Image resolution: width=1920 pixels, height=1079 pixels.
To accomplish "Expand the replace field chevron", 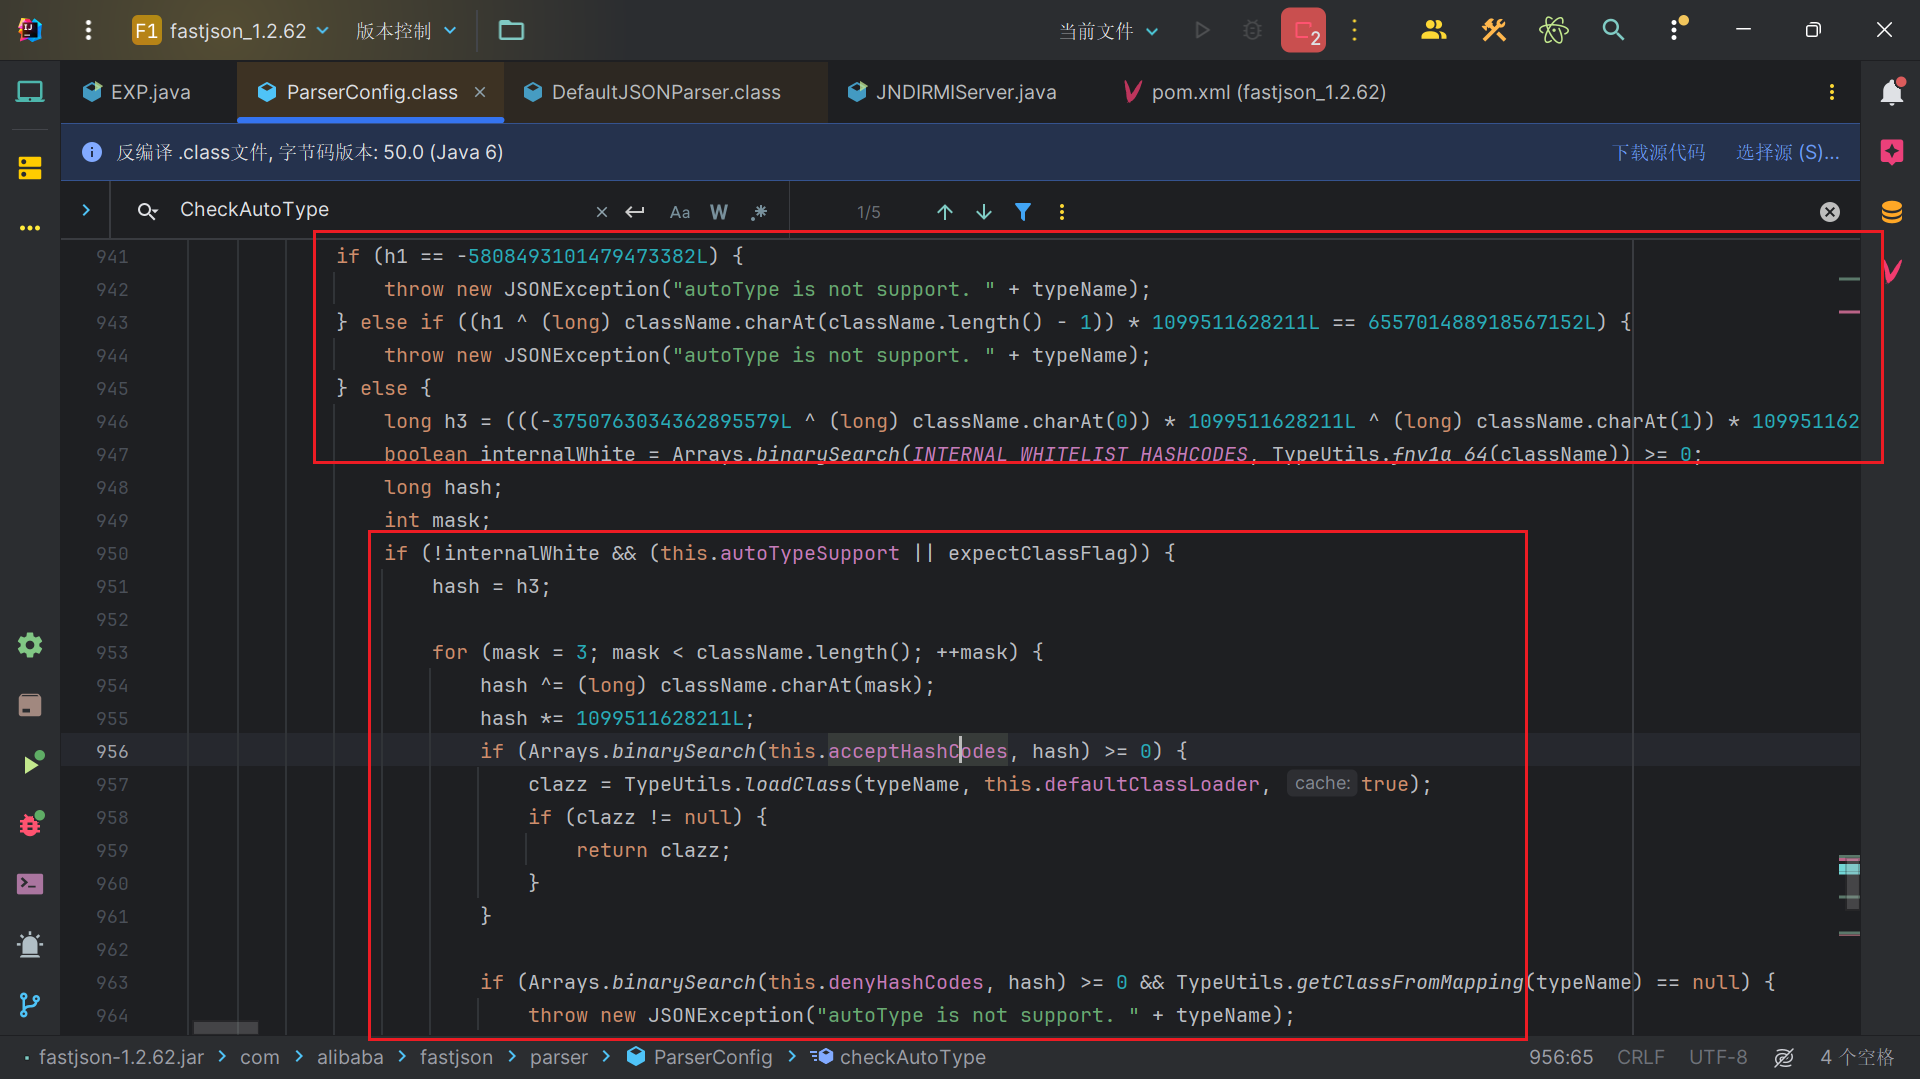I will point(86,210).
